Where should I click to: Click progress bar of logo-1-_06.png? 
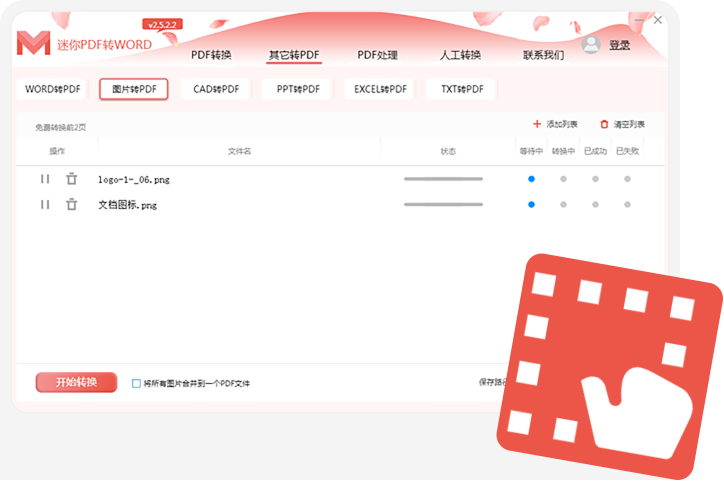[443, 179]
